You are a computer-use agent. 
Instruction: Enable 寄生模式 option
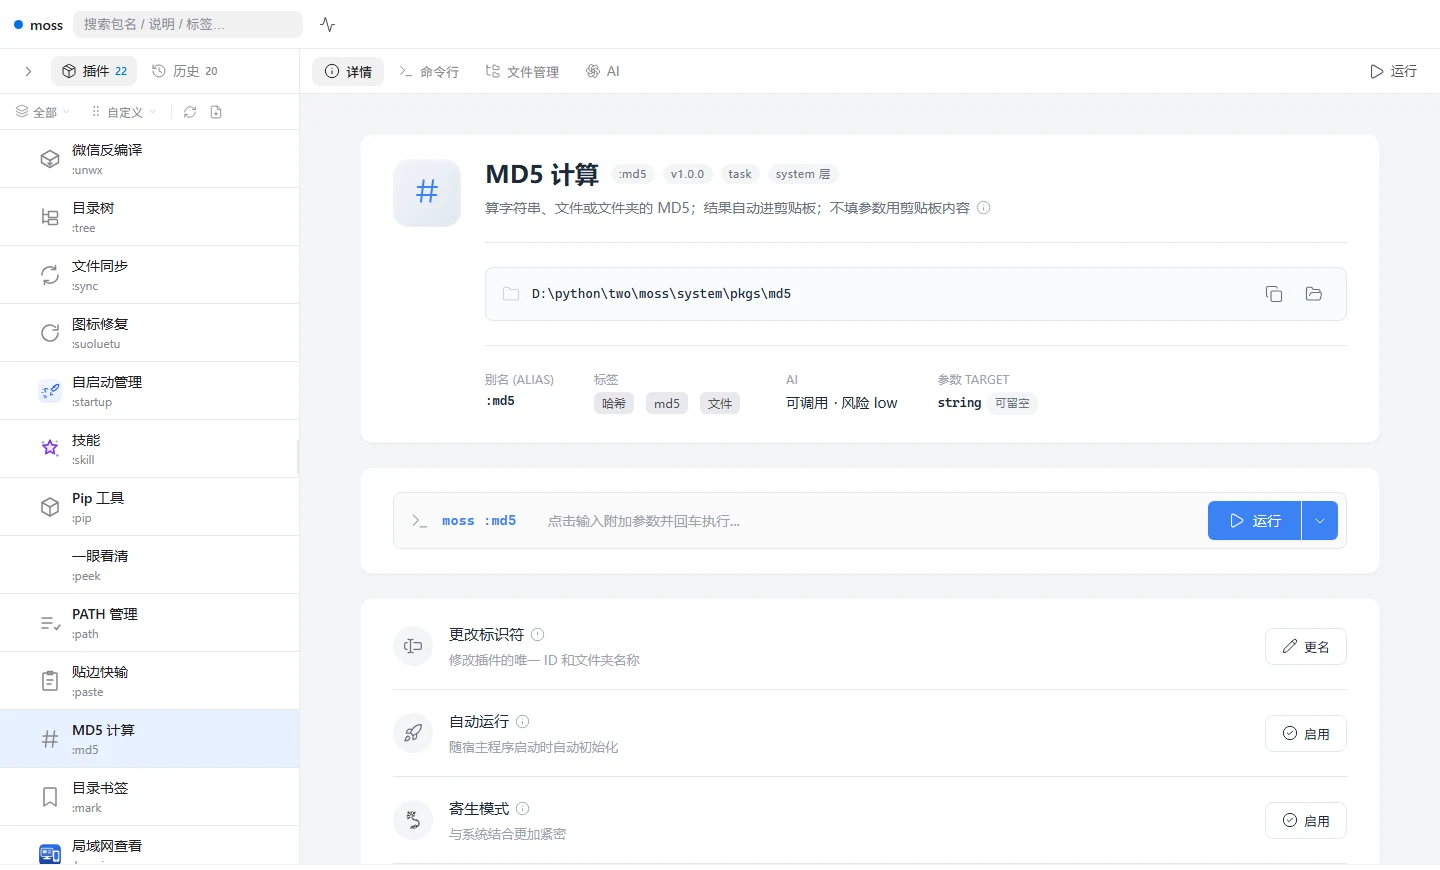pyautogui.click(x=1306, y=821)
